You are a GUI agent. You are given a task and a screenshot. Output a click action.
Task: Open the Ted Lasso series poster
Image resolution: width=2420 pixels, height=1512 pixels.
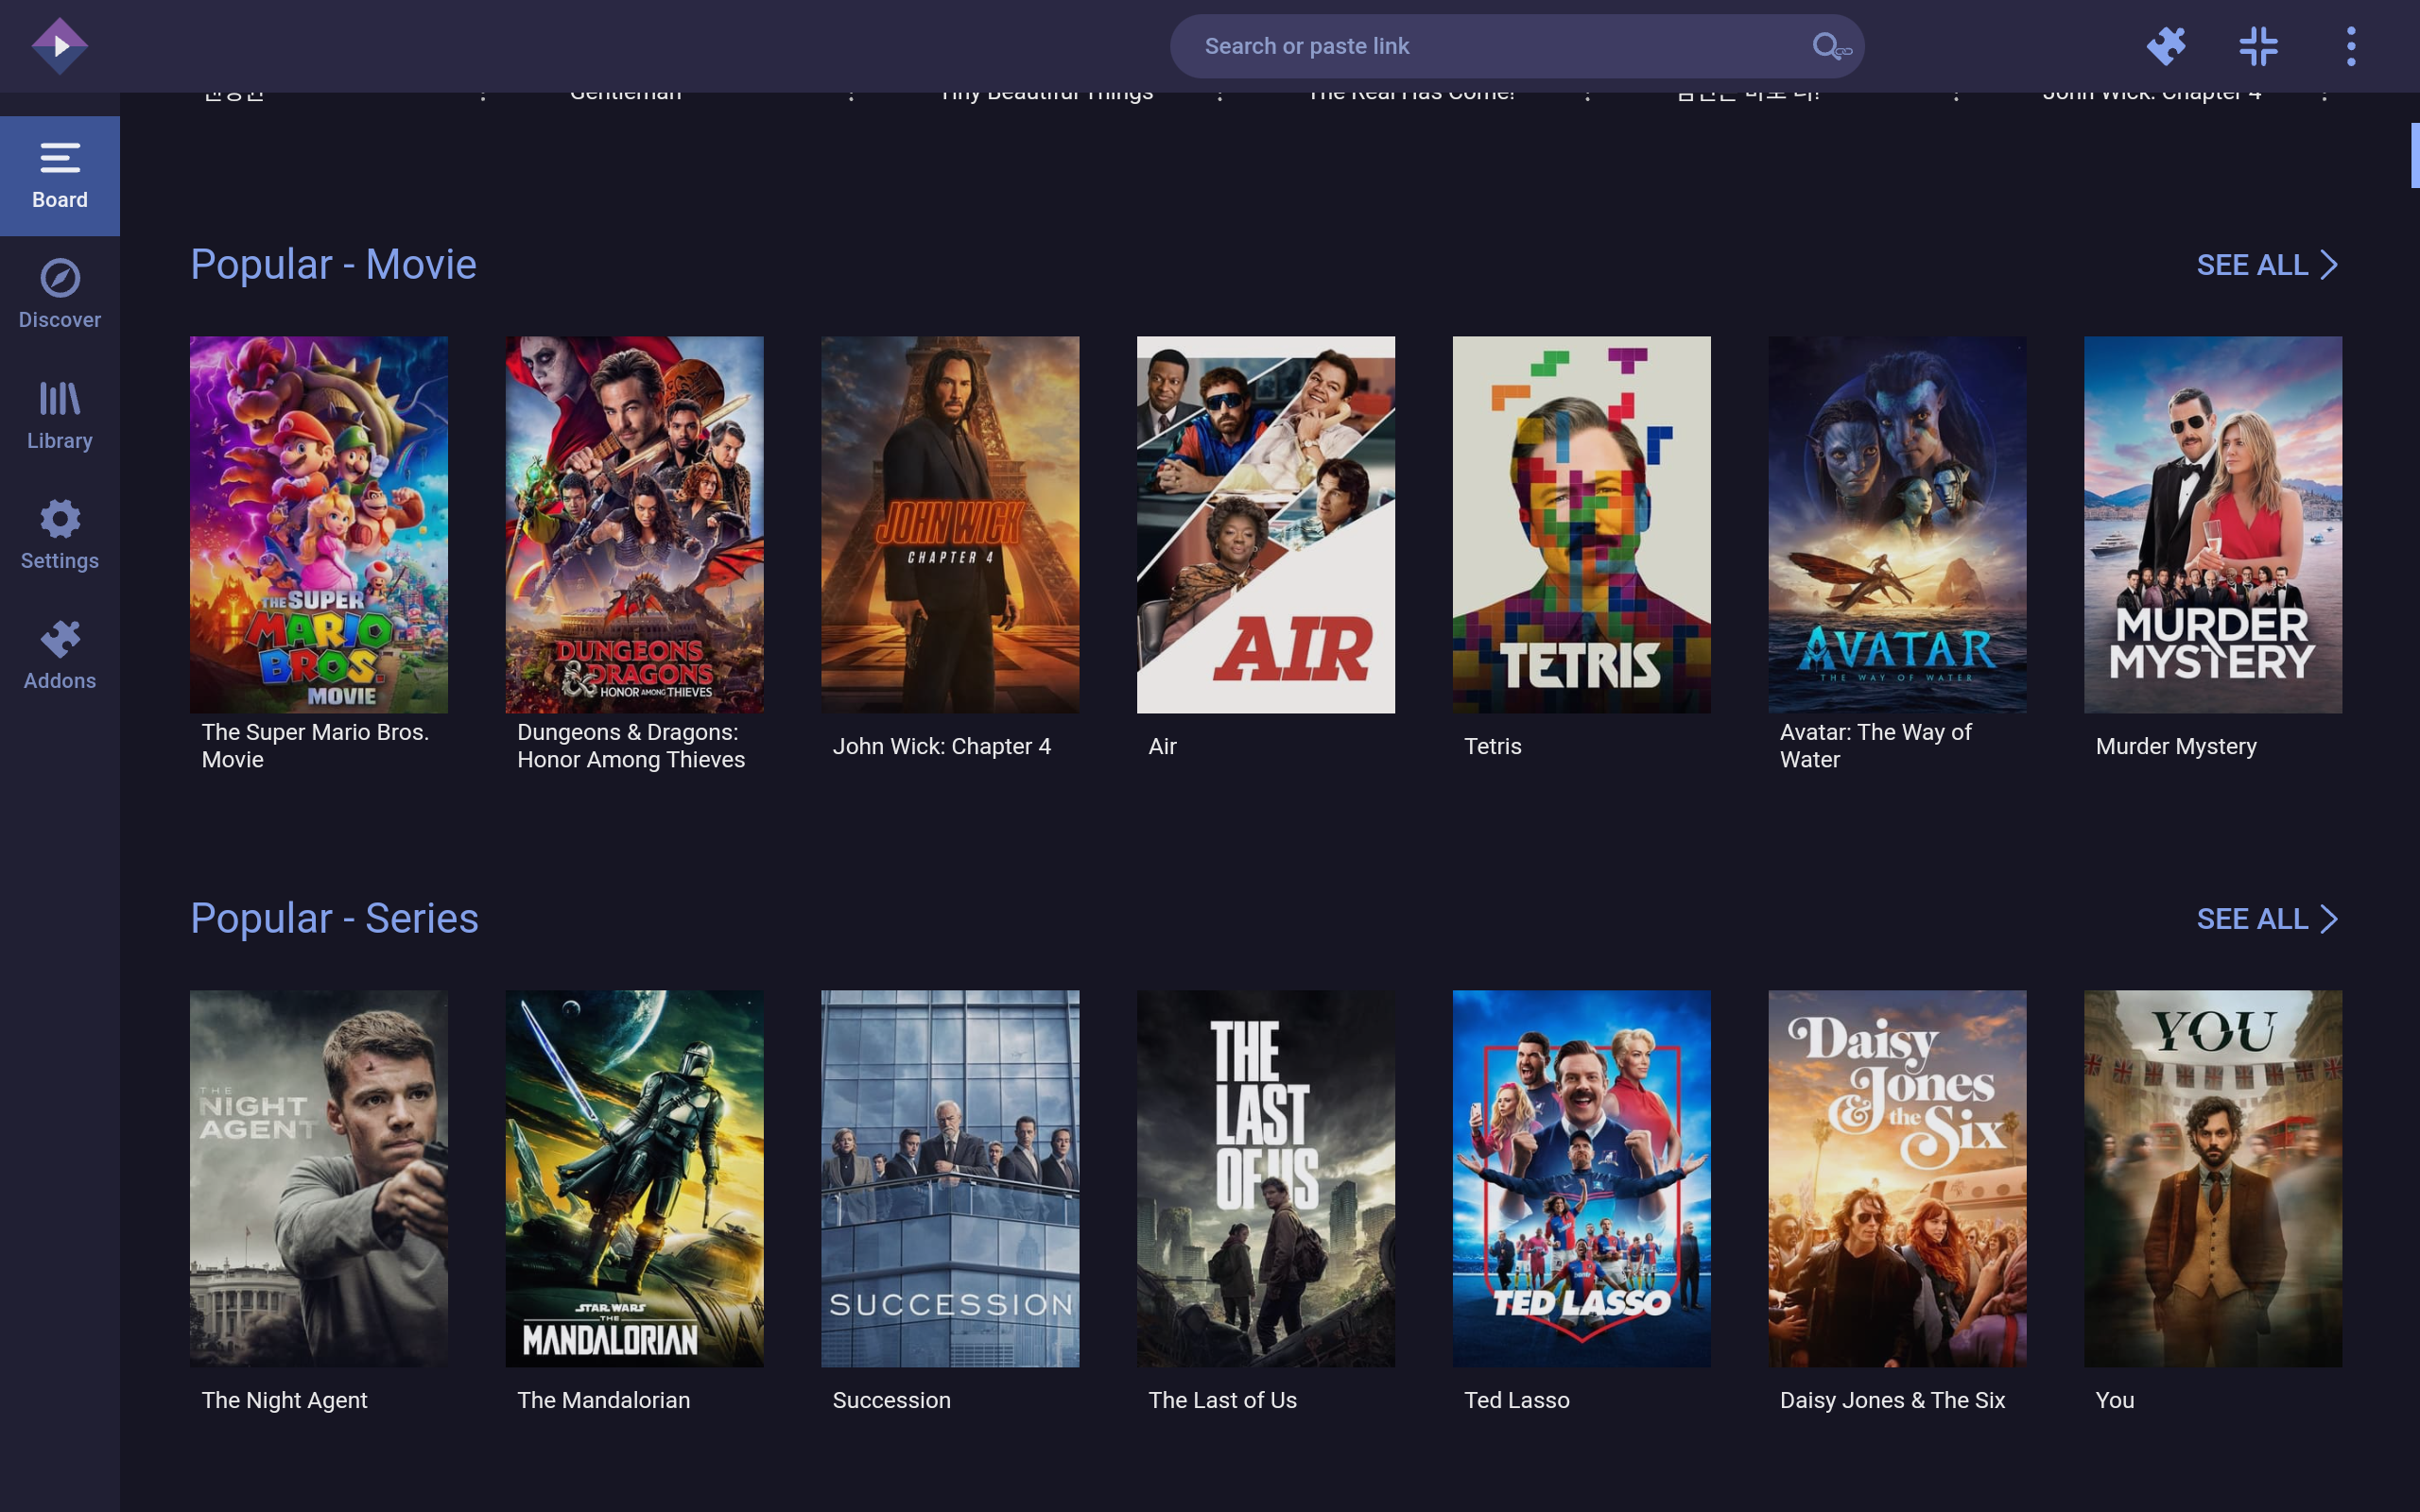[1581, 1178]
